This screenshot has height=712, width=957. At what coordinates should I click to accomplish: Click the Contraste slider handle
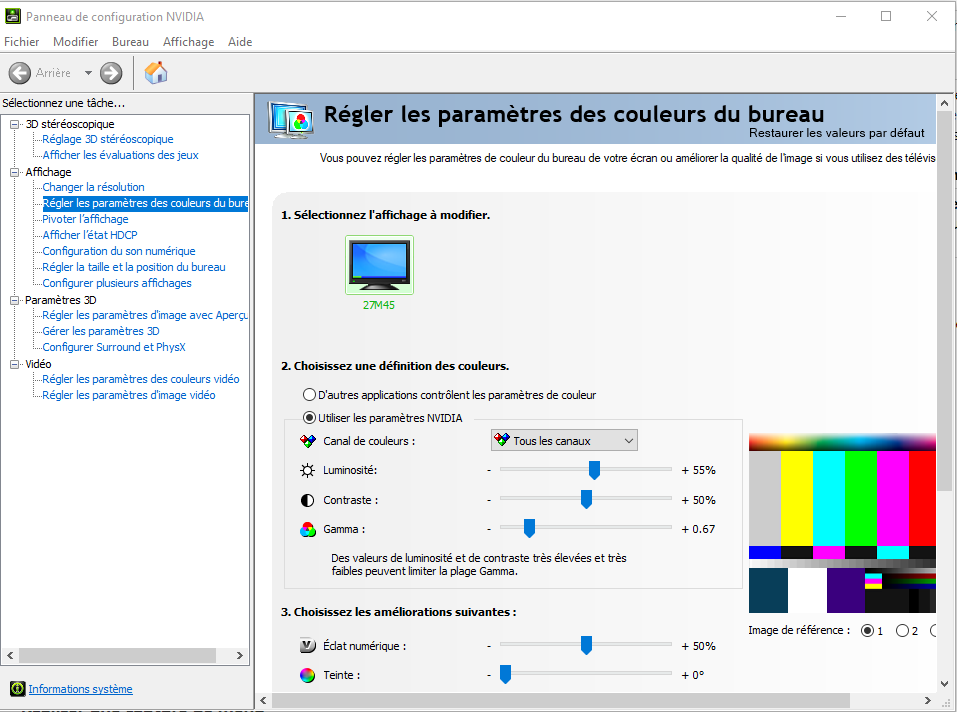click(586, 499)
